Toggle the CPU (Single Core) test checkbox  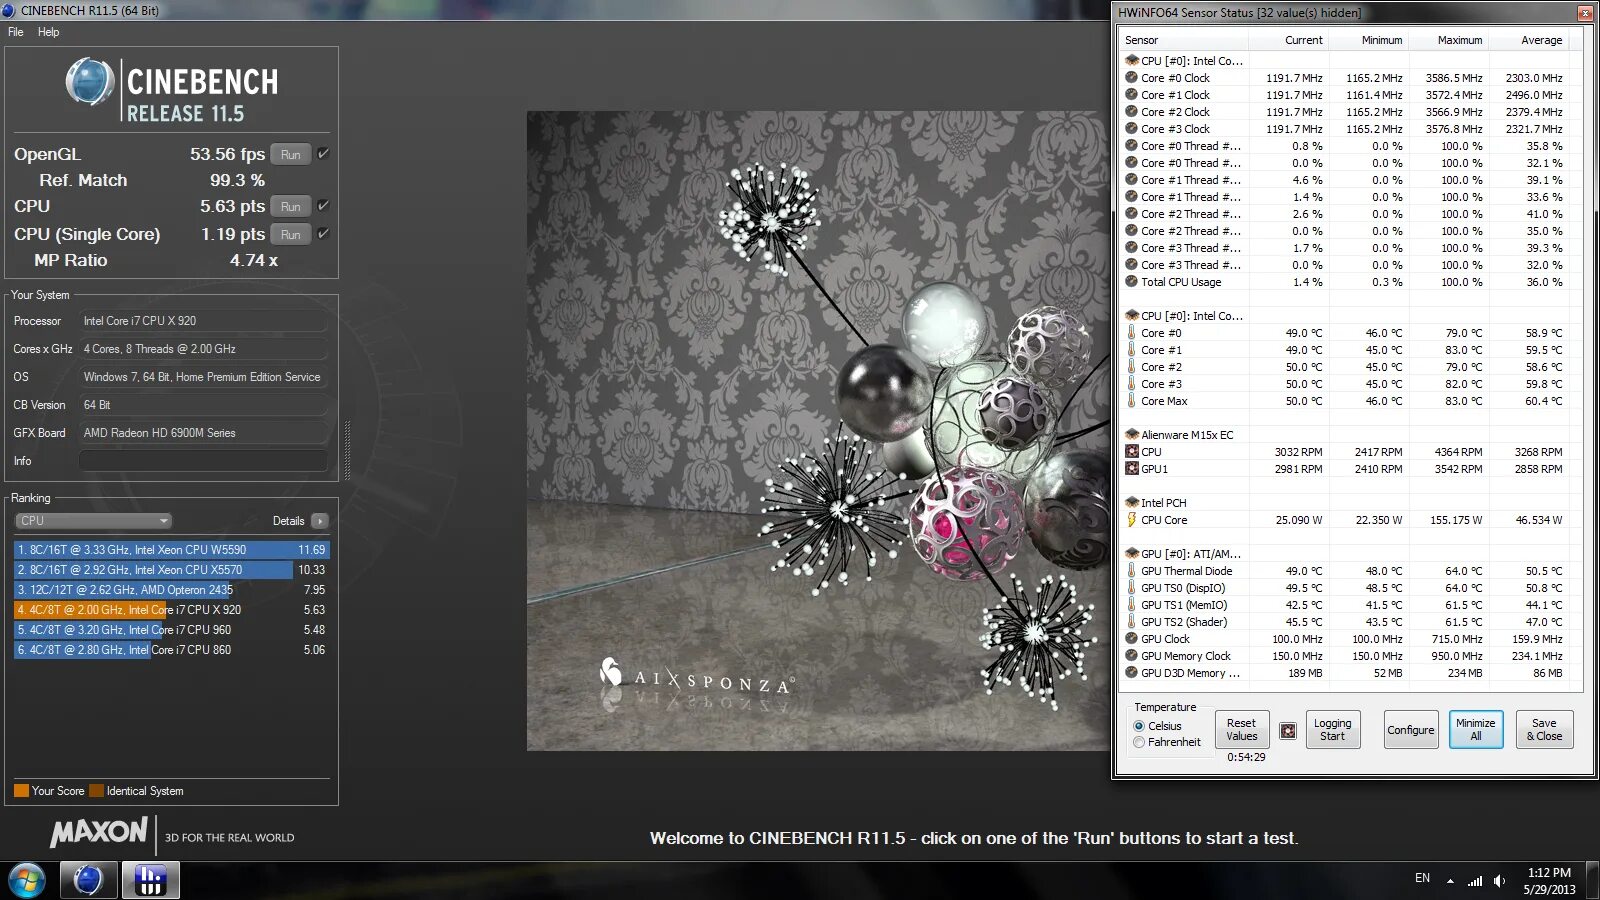coord(323,234)
